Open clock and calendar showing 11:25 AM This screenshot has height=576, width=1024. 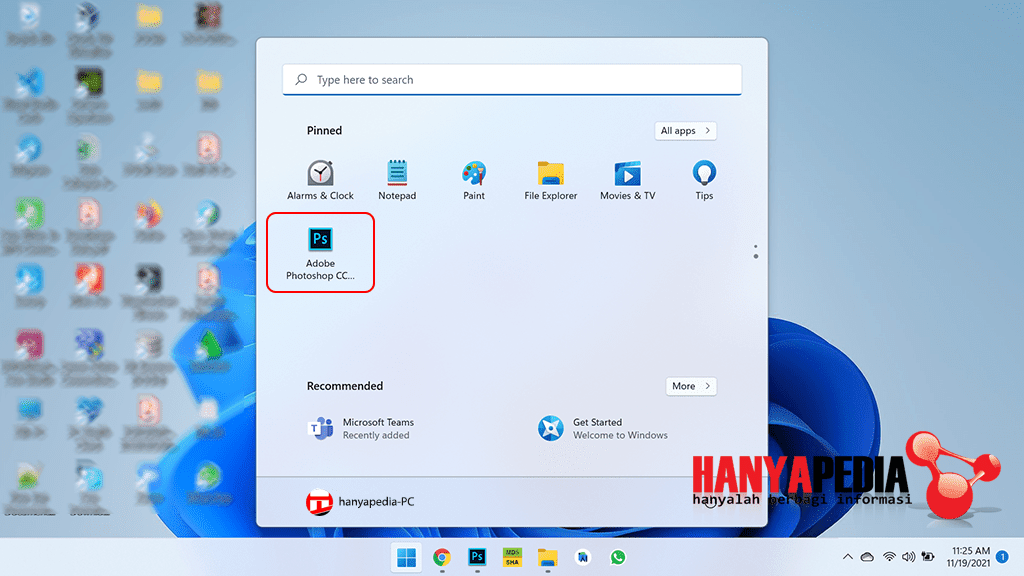pos(968,557)
